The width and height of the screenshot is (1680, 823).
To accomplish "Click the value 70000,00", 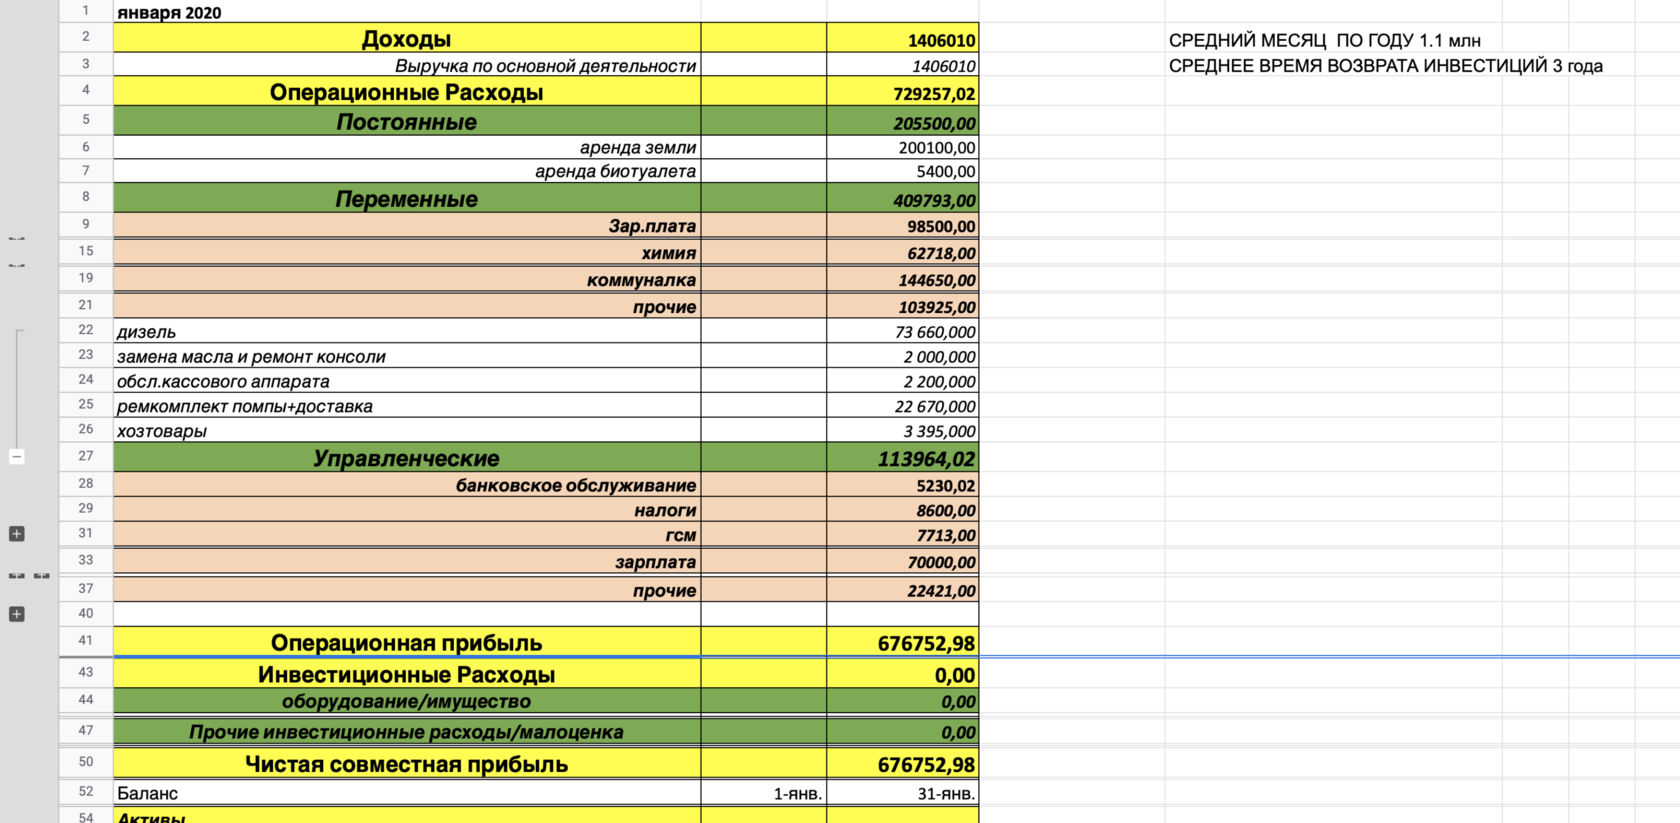I will (903, 562).
